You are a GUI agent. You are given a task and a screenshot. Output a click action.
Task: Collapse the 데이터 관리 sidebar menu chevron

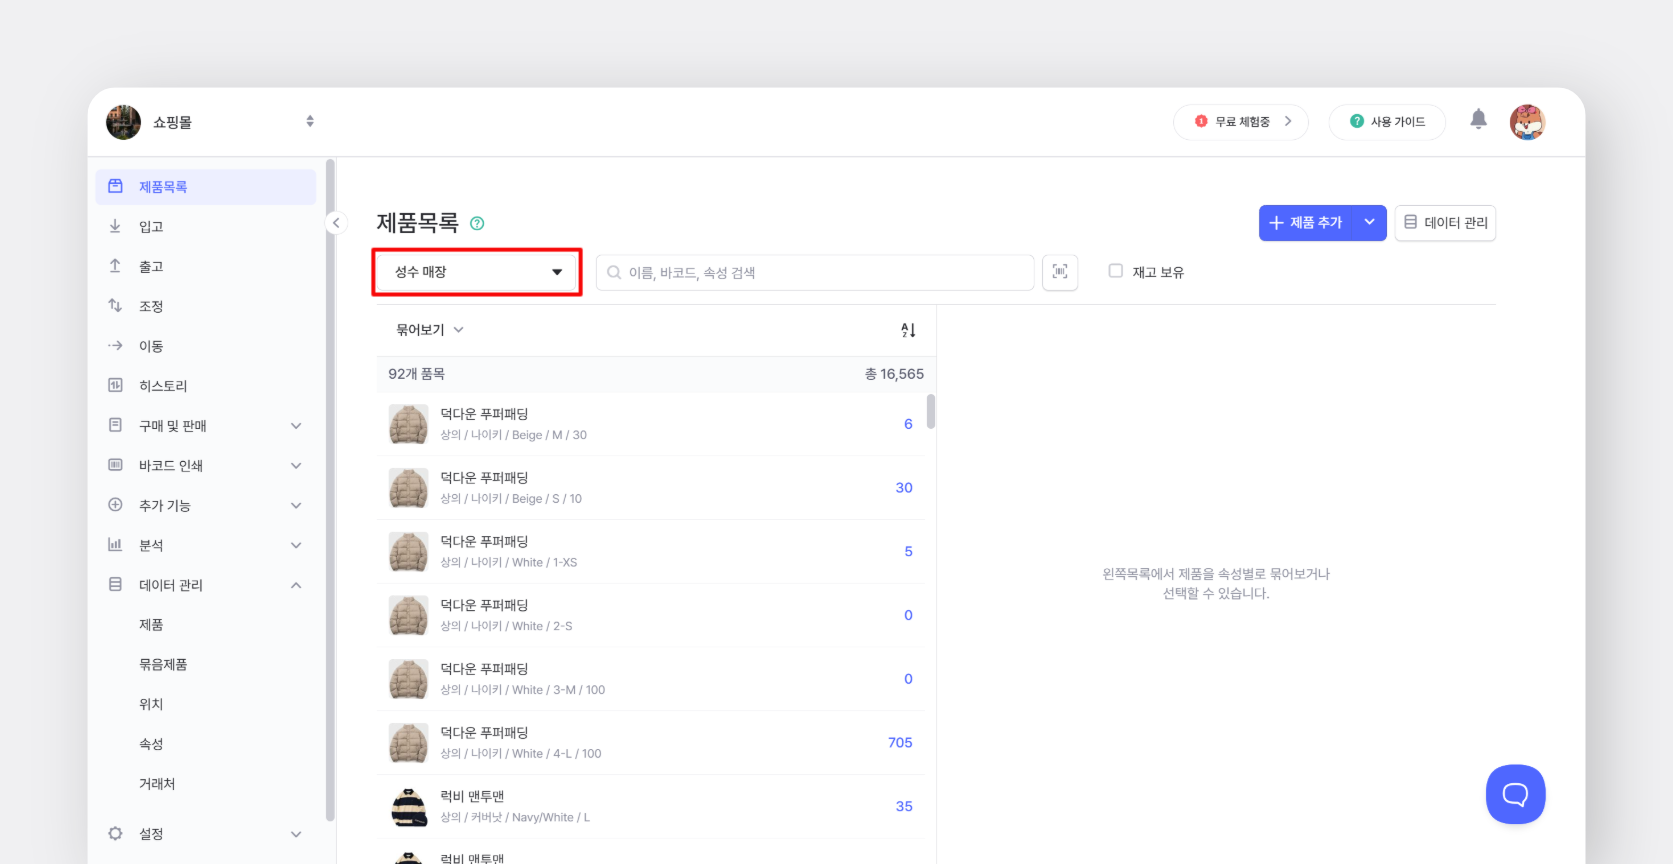coord(296,585)
